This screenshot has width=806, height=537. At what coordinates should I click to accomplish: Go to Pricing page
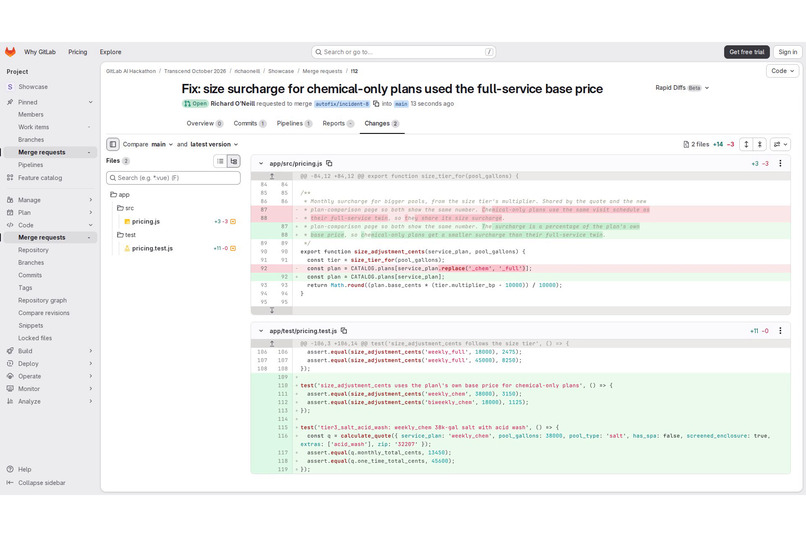click(78, 52)
